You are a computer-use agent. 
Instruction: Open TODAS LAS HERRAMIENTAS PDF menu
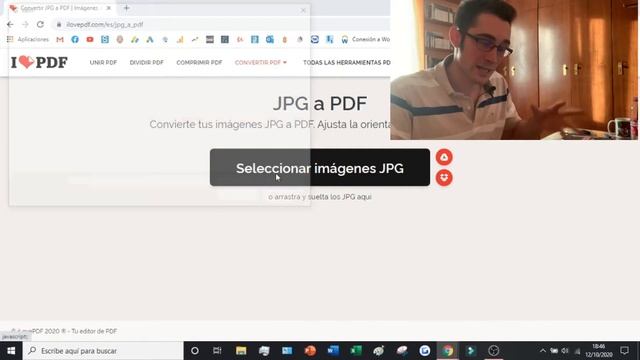347,62
